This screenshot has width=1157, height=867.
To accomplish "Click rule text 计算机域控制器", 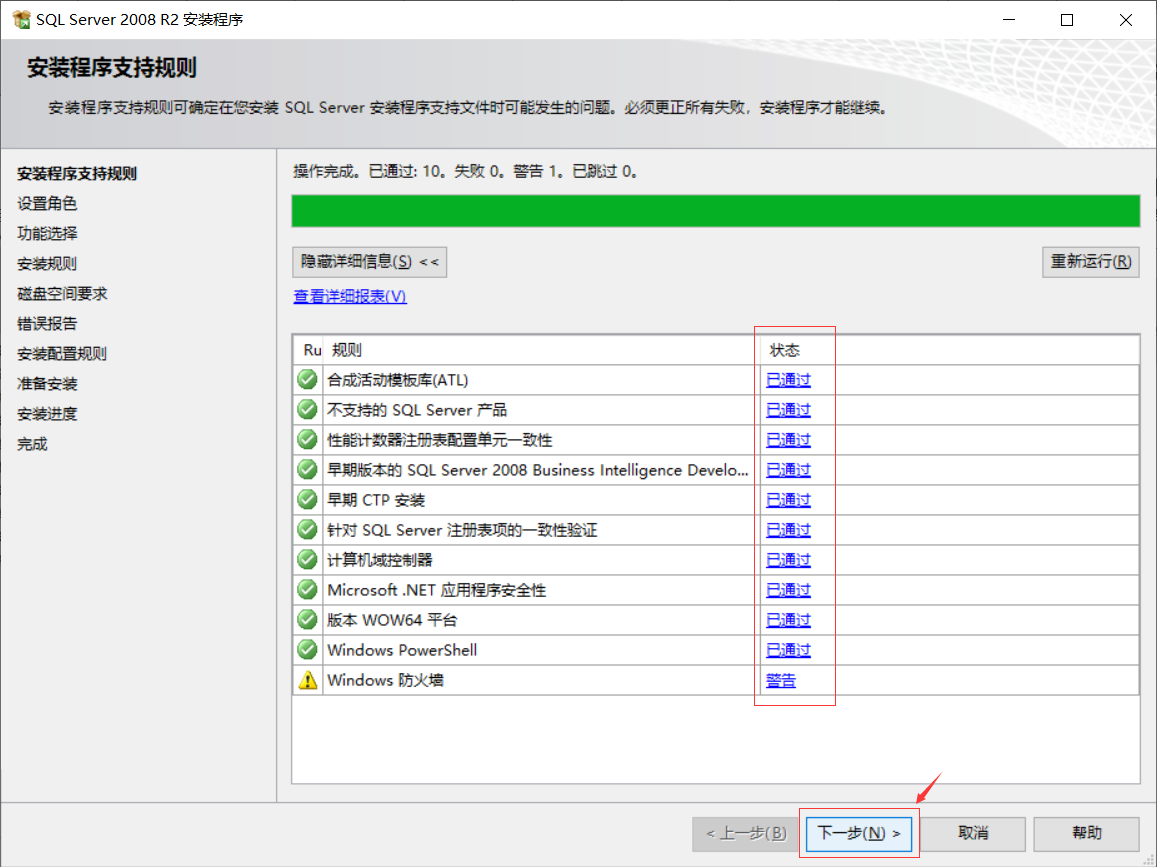I will point(380,560).
